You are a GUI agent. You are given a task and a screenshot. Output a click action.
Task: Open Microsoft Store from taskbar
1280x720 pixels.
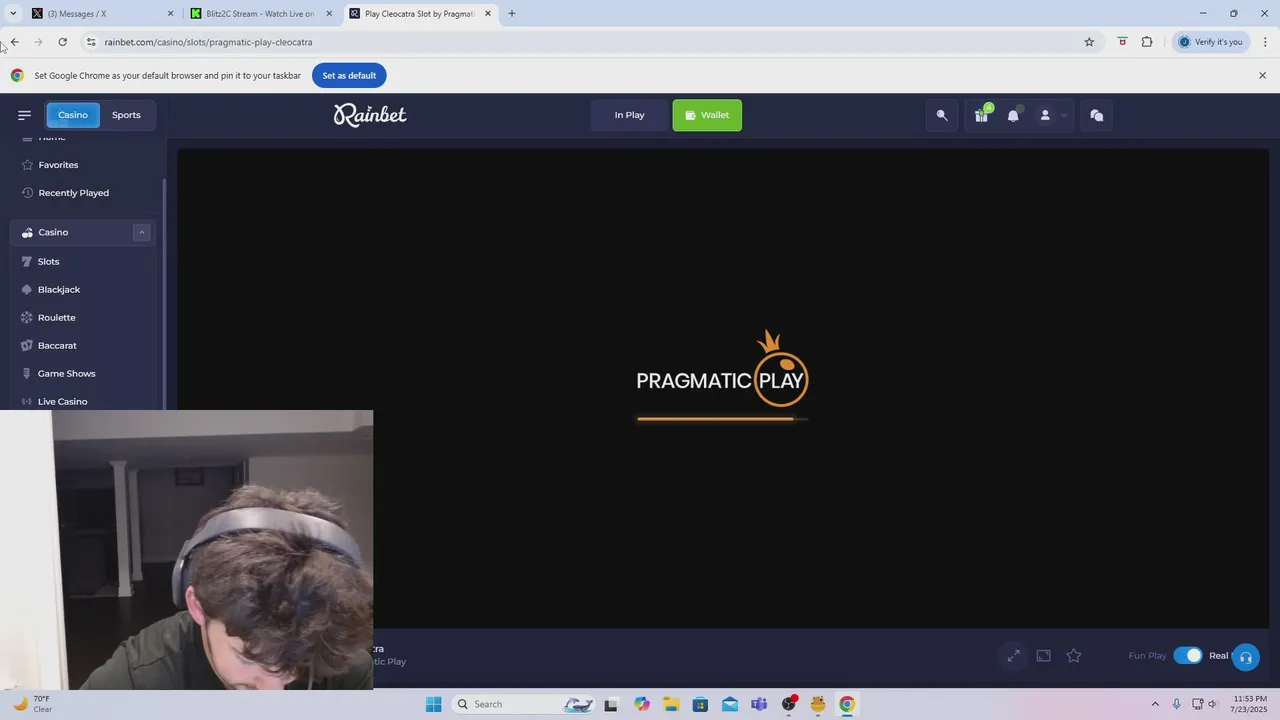tap(700, 704)
